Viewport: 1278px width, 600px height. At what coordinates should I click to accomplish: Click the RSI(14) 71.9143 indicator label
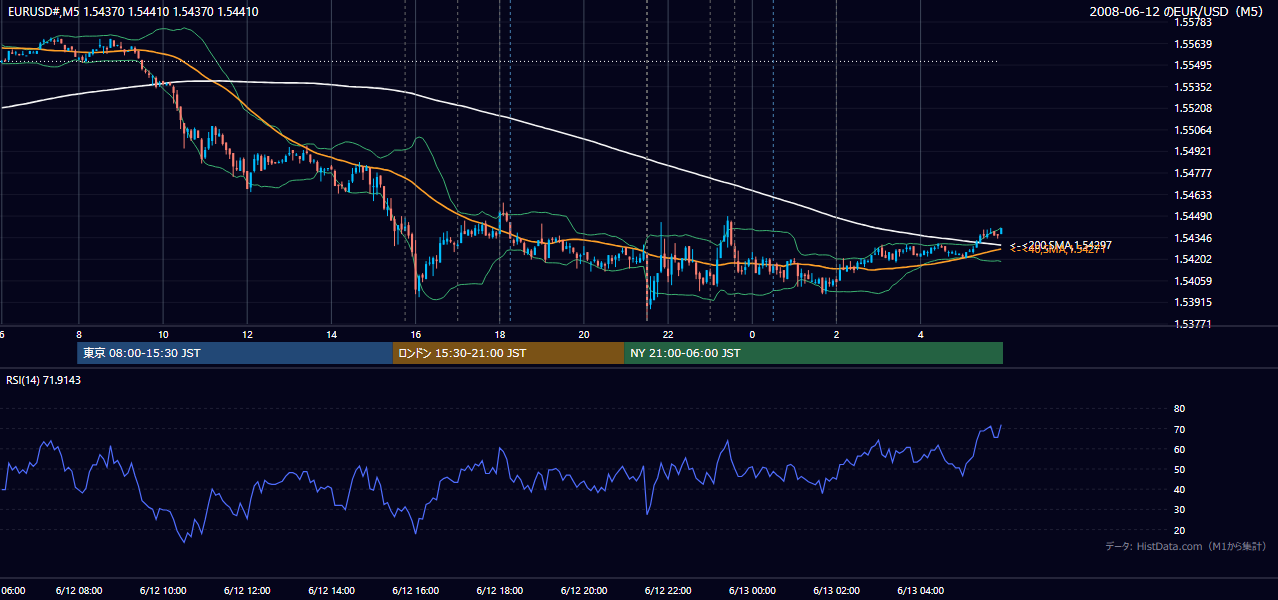(44, 380)
